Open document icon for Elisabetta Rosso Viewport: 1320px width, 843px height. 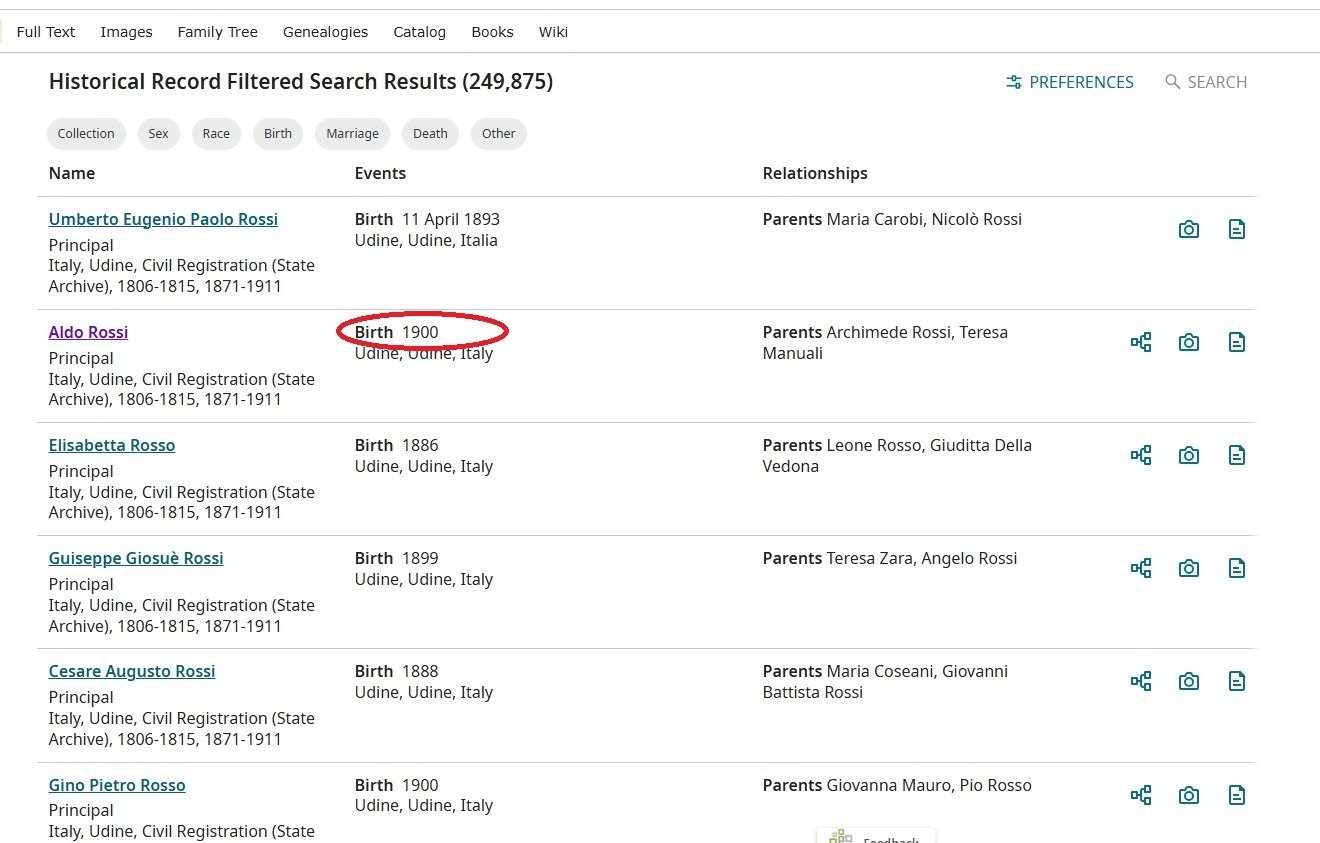click(1237, 456)
